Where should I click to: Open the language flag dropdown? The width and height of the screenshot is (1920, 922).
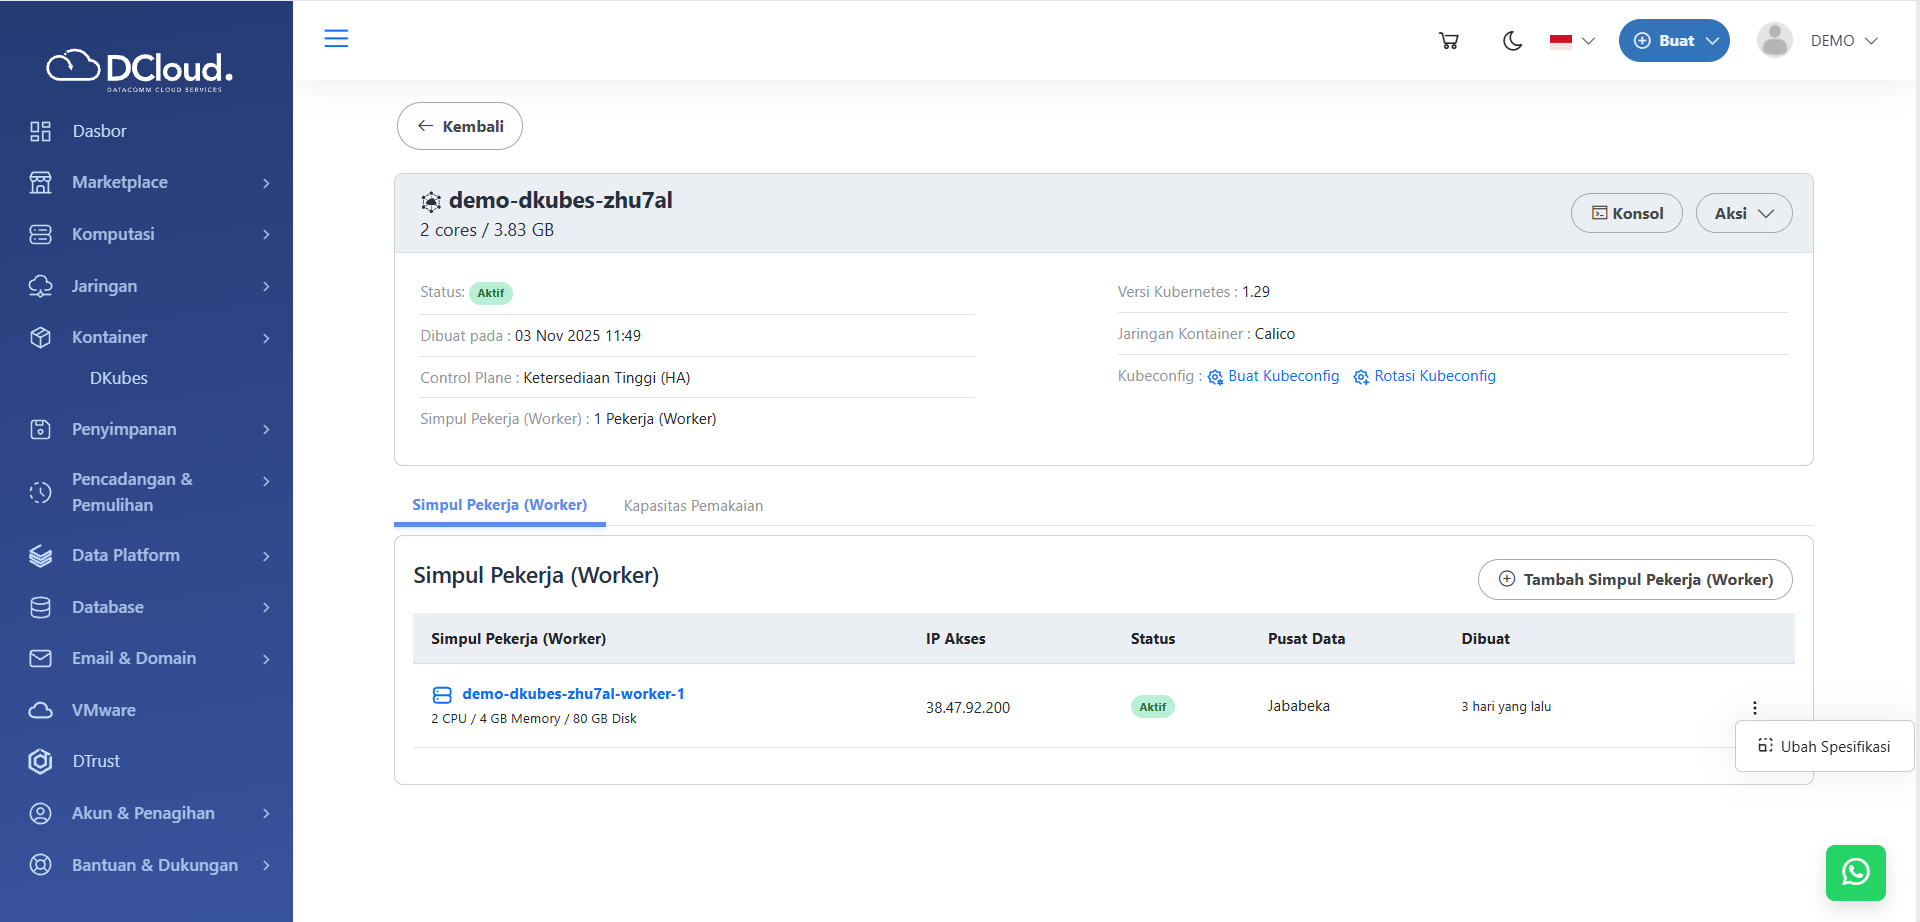pyautogui.click(x=1572, y=41)
